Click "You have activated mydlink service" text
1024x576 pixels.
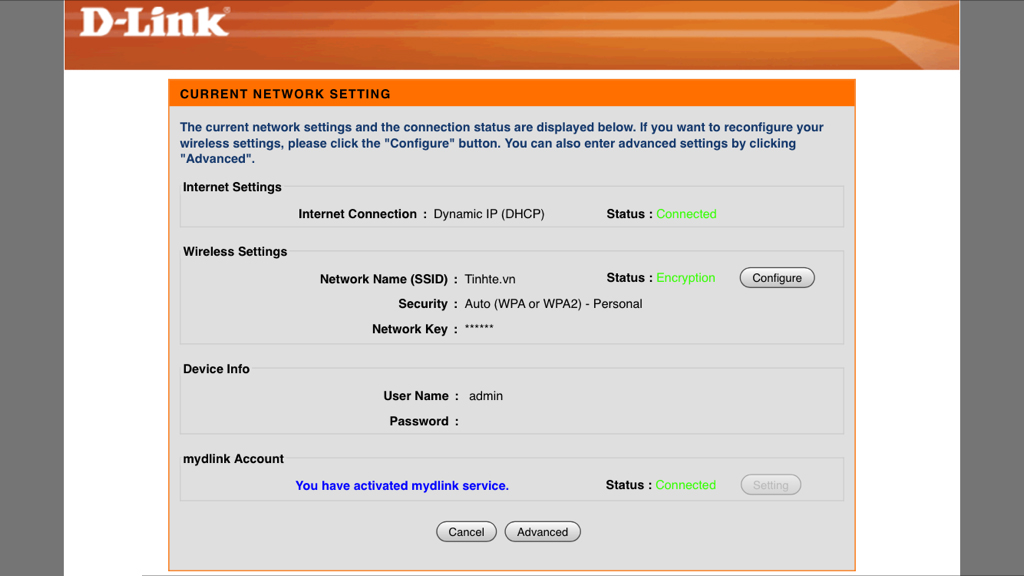(x=402, y=486)
